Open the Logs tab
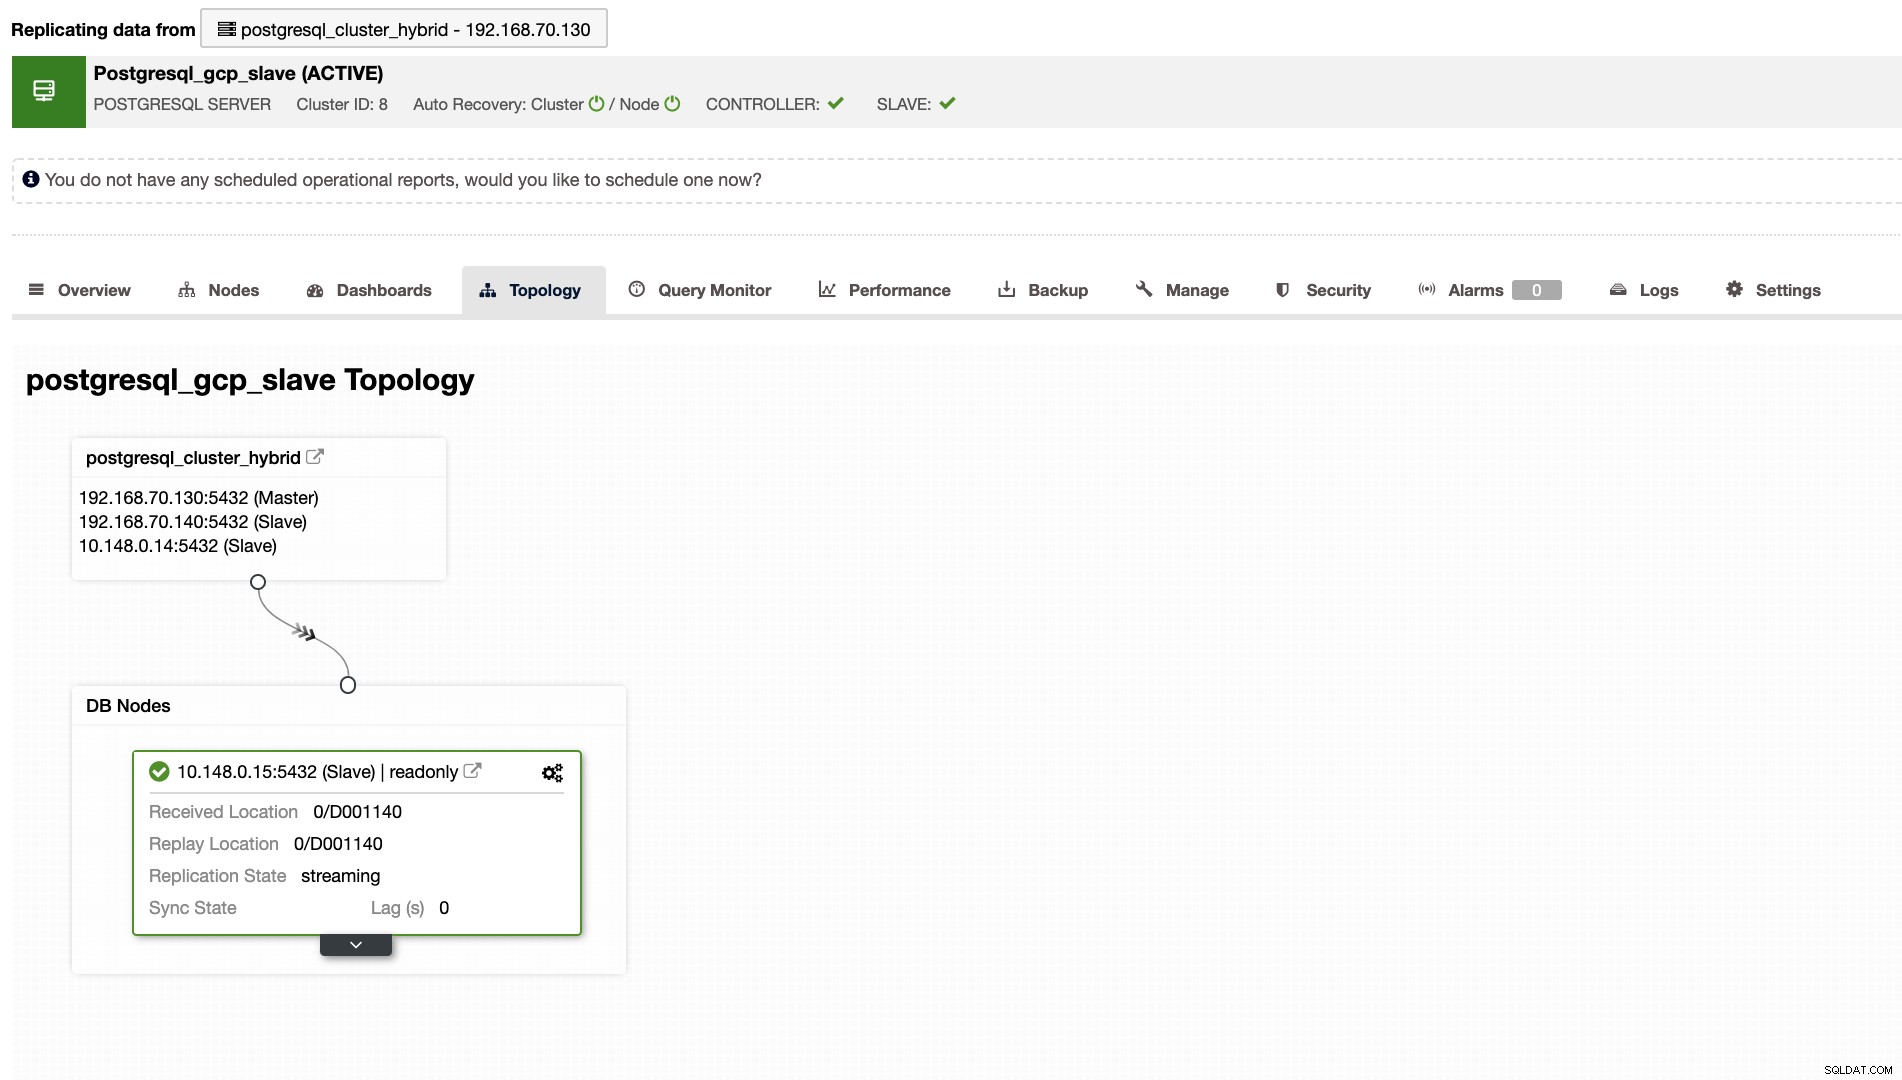 click(1644, 290)
